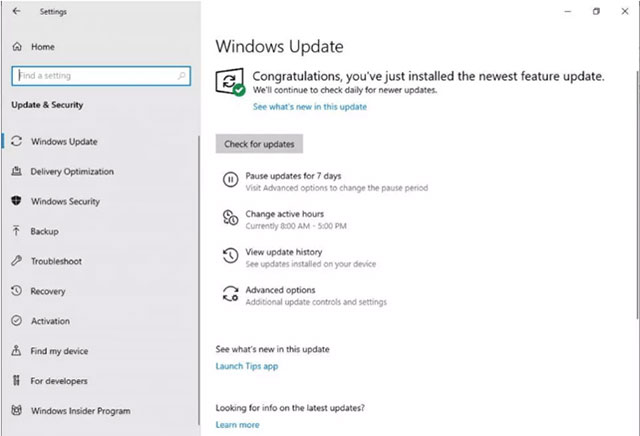The height and width of the screenshot is (436, 640).
Task: Click the Activation checkmark circle icon
Action: [x=16, y=320]
